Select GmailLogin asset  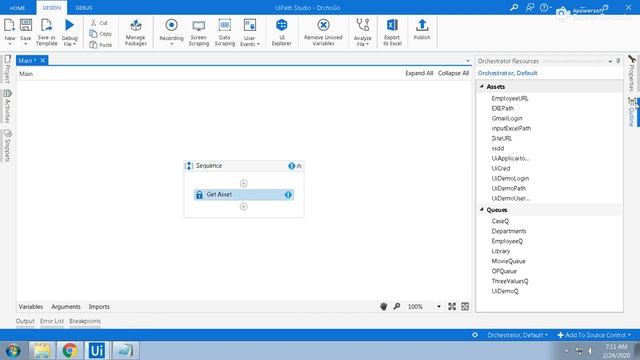(x=507, y=118)
